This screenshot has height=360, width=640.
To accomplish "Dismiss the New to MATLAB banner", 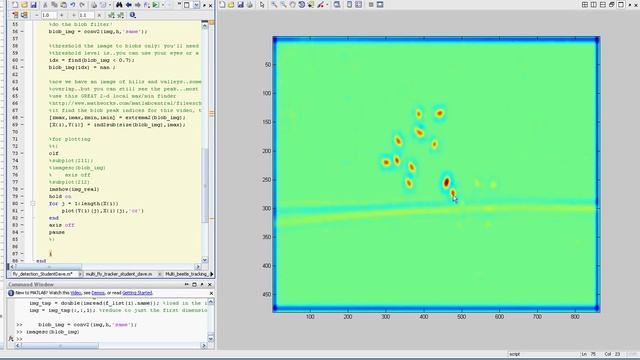I will click(211, 293).
